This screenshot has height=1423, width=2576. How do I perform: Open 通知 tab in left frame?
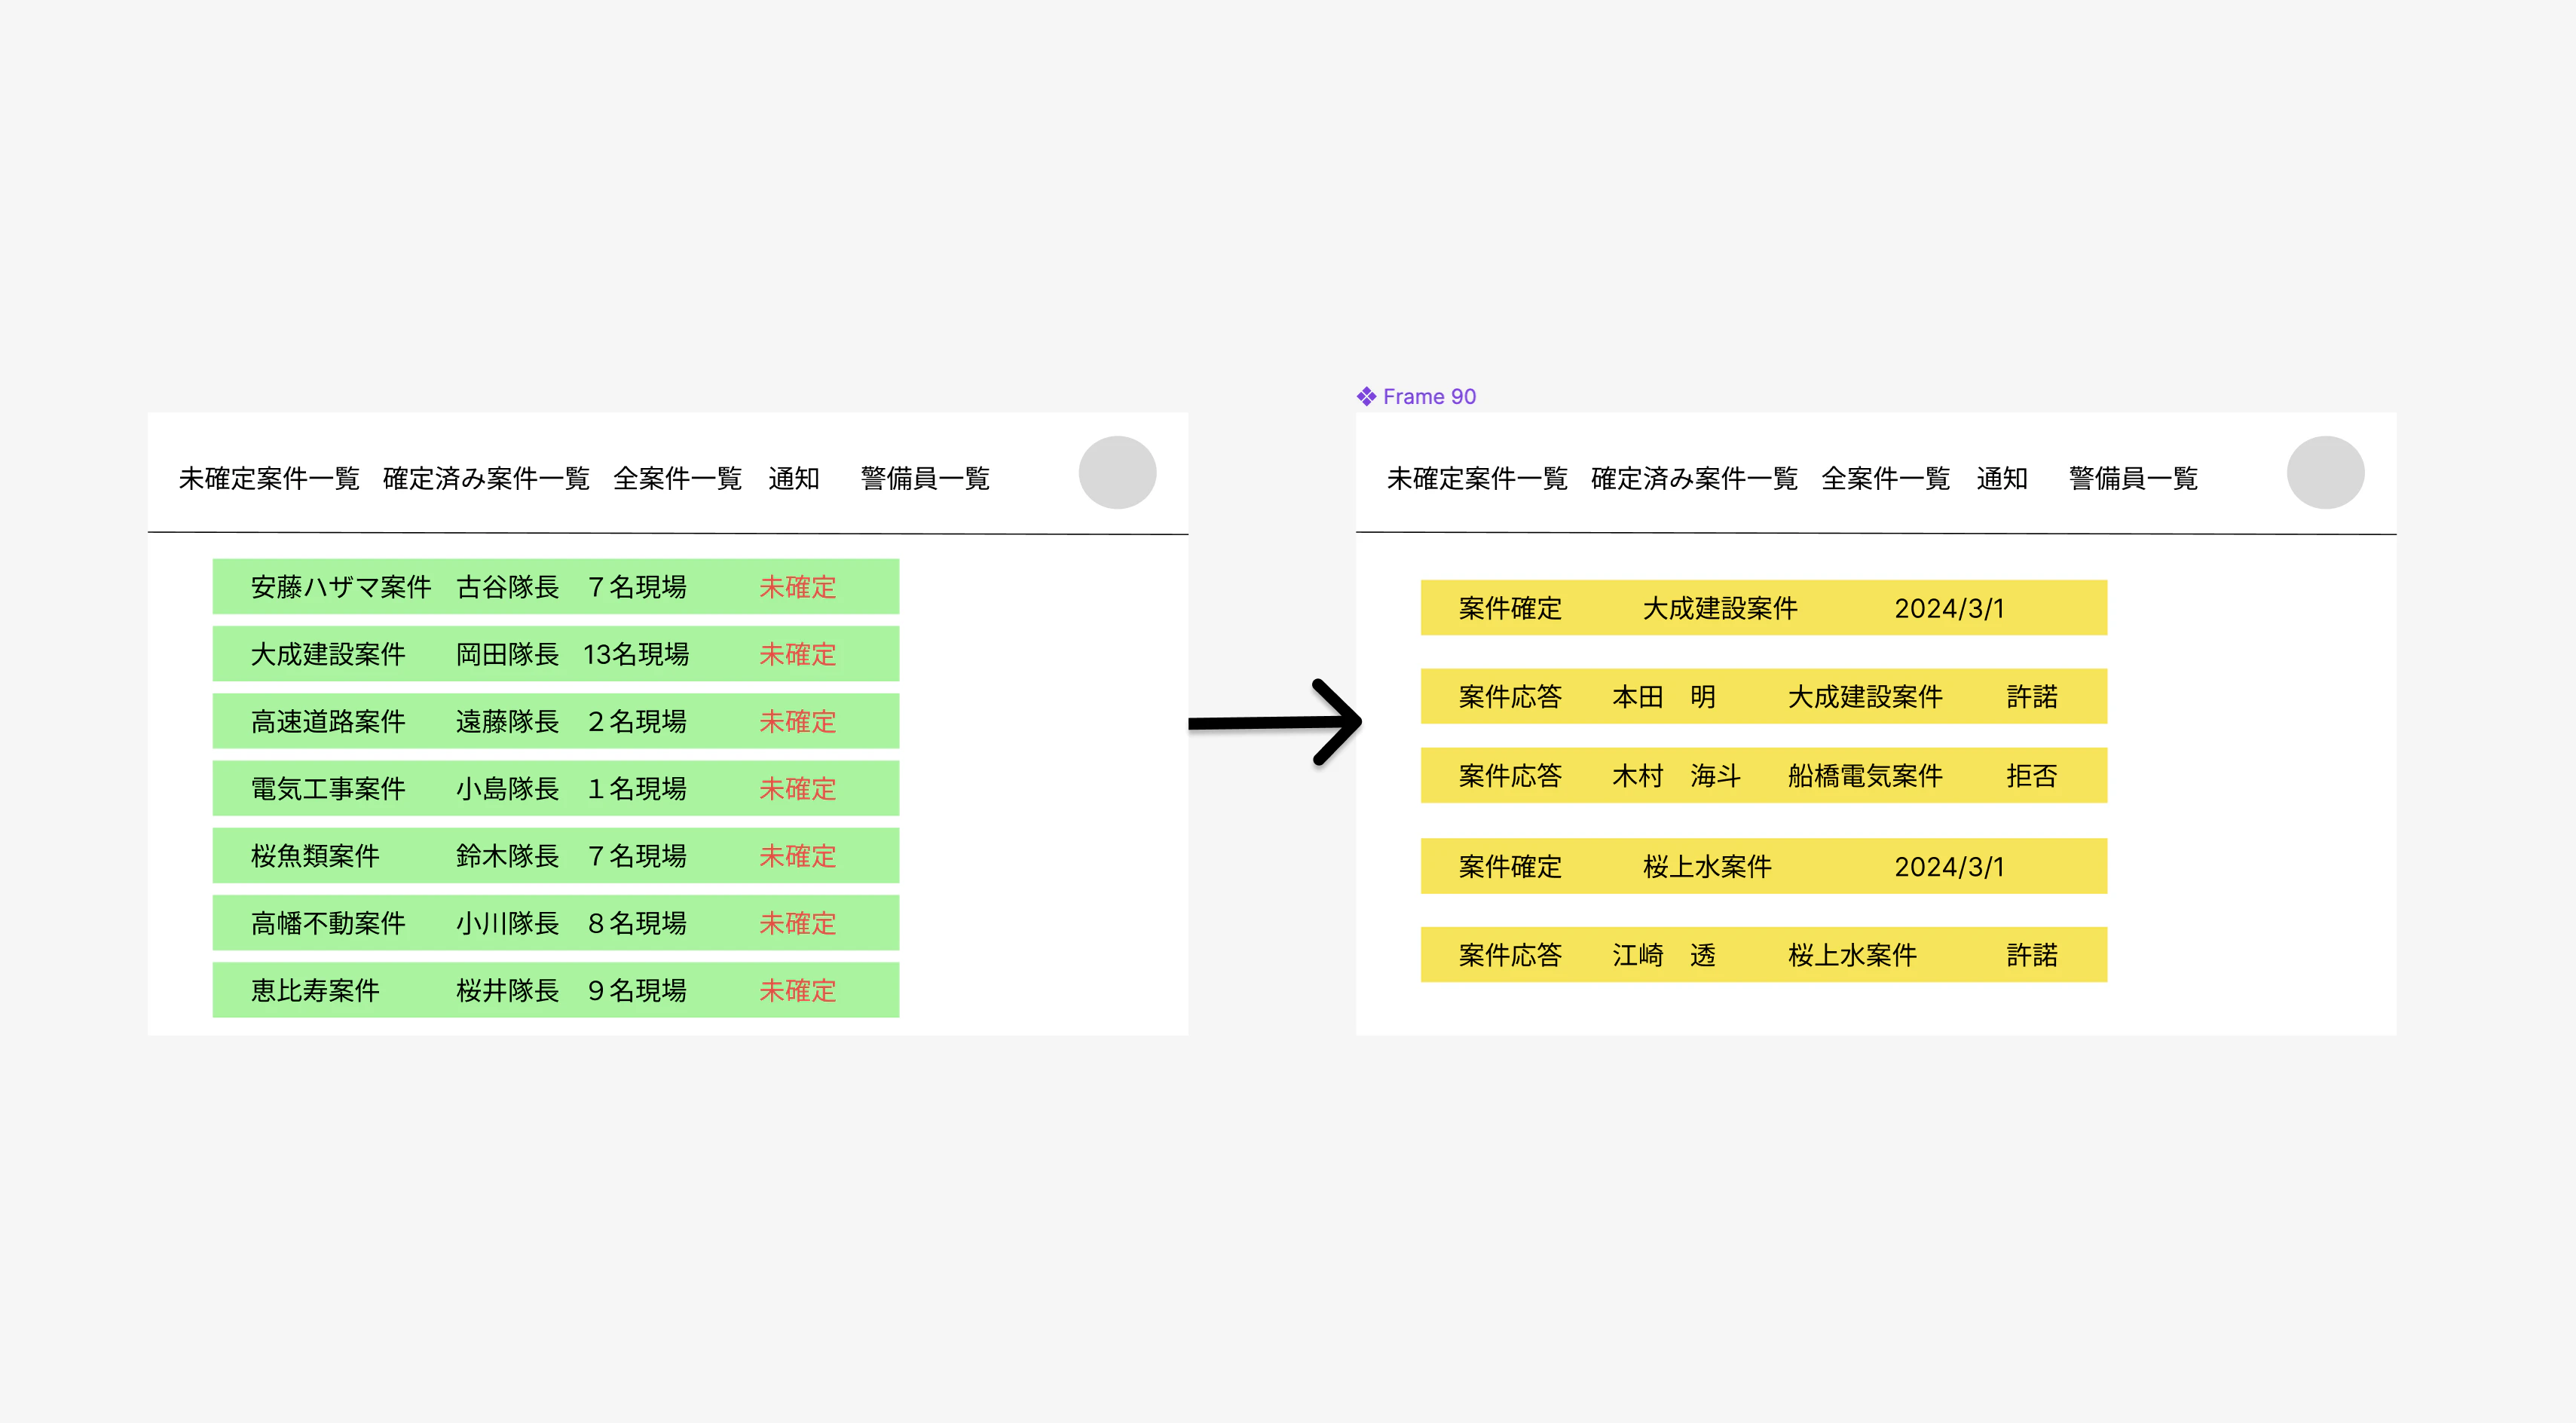[794, 479]
